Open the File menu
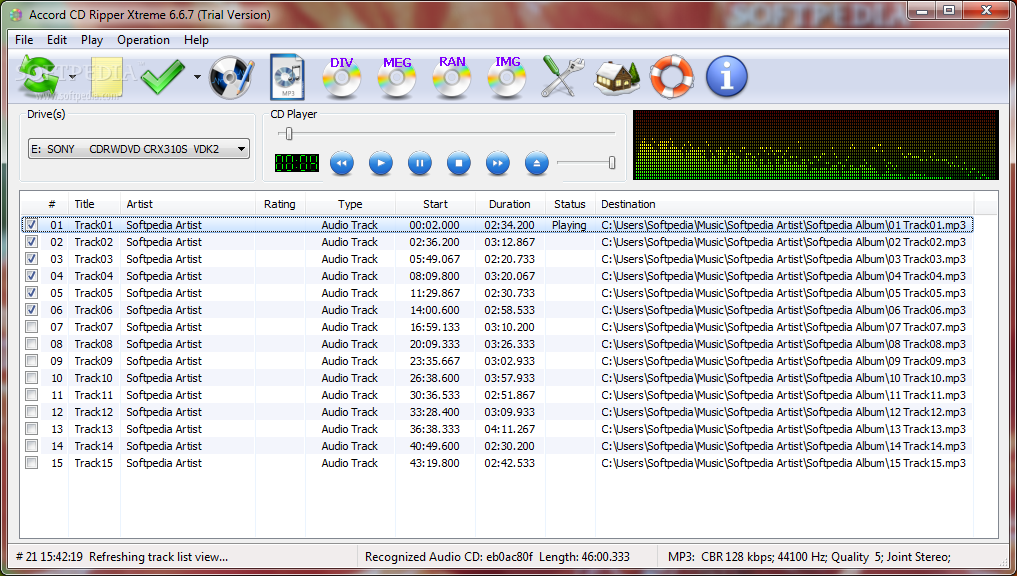 [24, 40]
